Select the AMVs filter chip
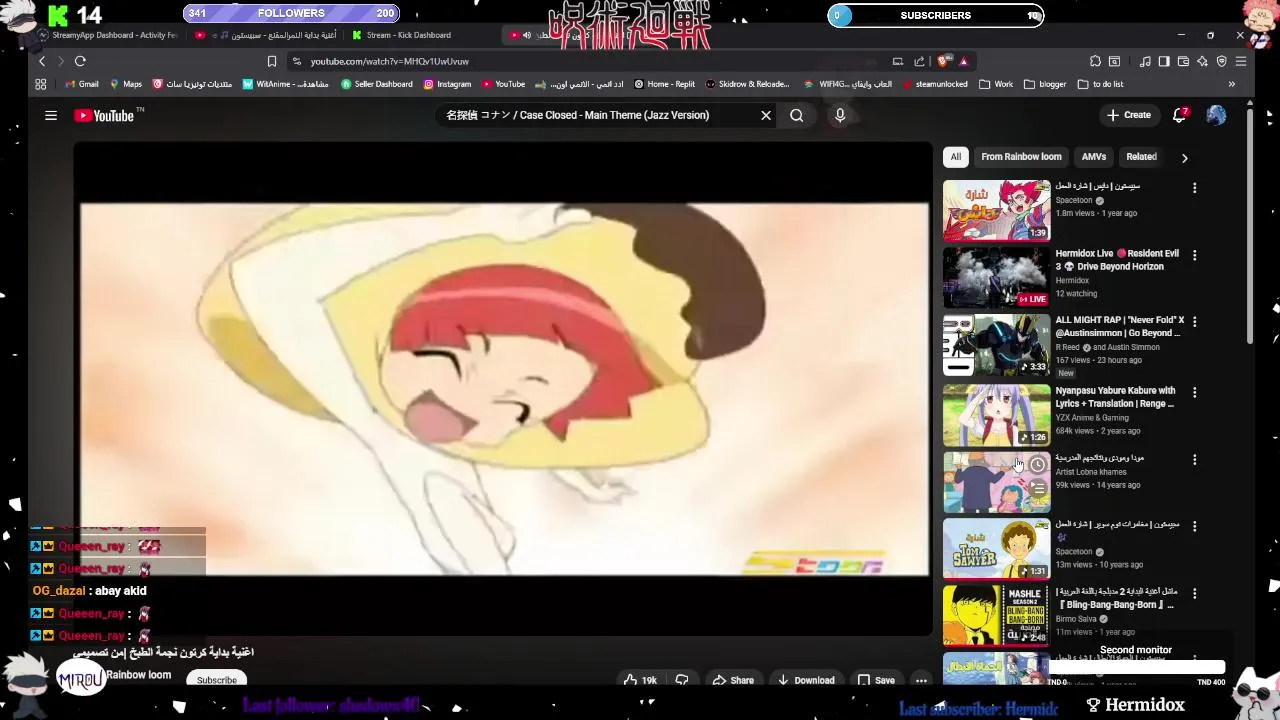 (1094, 157)
